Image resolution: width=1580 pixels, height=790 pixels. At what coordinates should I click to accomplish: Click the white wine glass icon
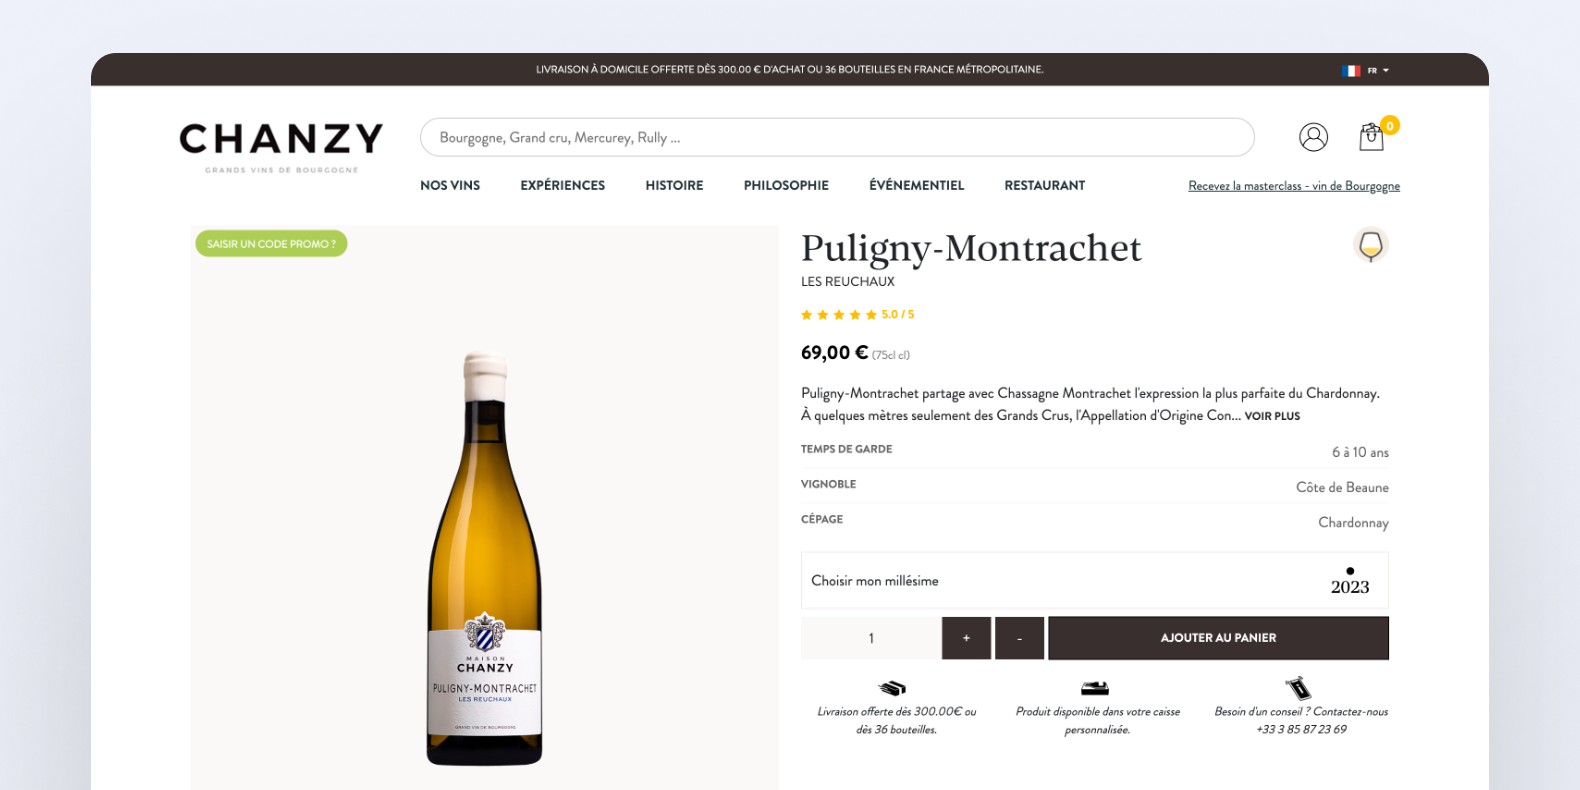point(1371,245)
